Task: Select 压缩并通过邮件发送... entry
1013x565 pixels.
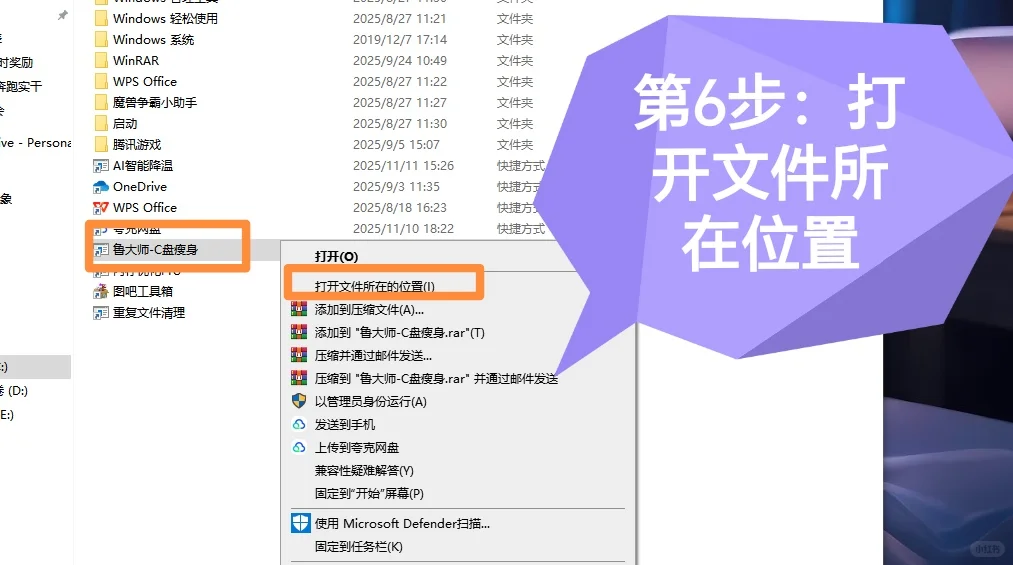Action: (373, 356)
